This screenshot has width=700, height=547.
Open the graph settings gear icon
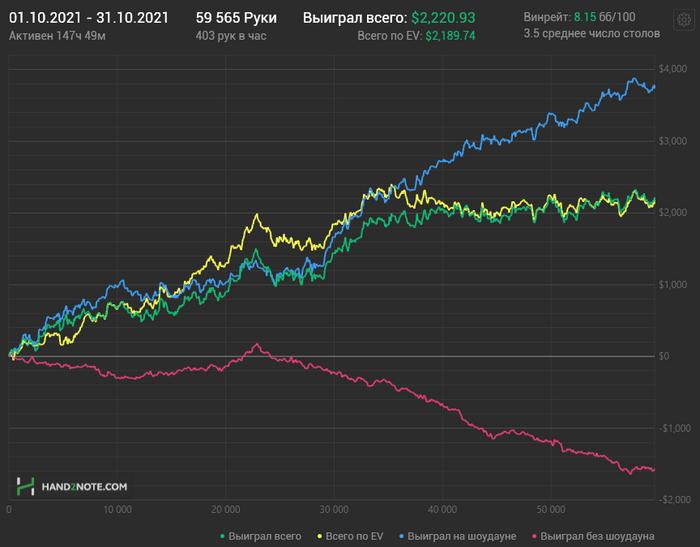(683, 20)
